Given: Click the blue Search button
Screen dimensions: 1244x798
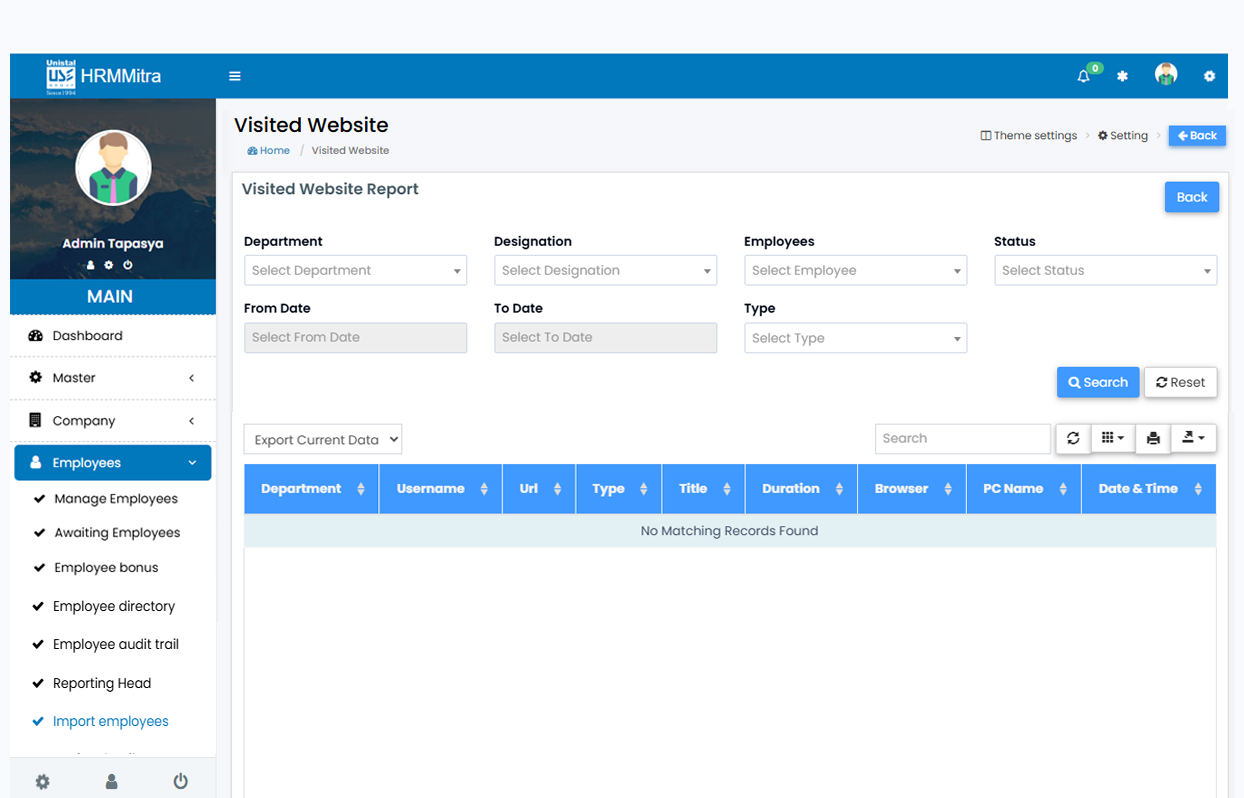Looking at the screenshot, I should coord(1097,382).
